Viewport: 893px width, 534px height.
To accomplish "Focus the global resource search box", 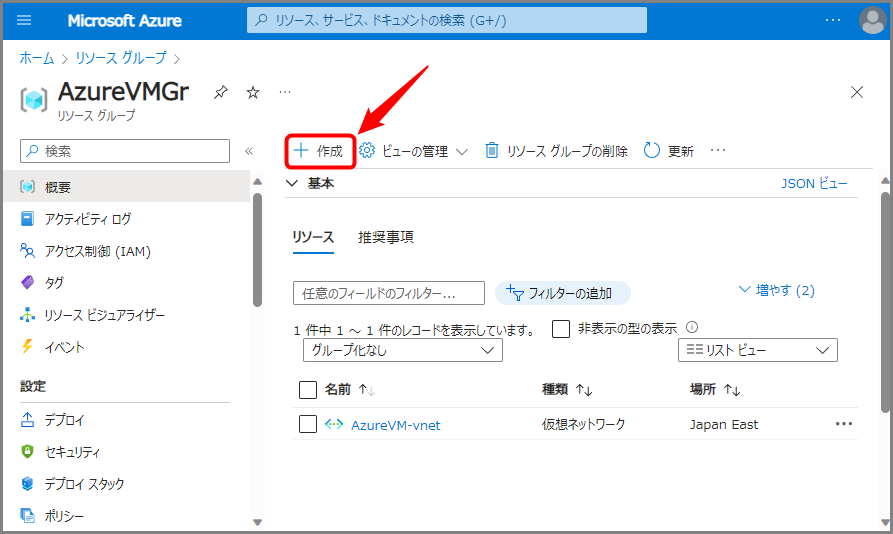I will pyautogui.click(x=446, y=20).
